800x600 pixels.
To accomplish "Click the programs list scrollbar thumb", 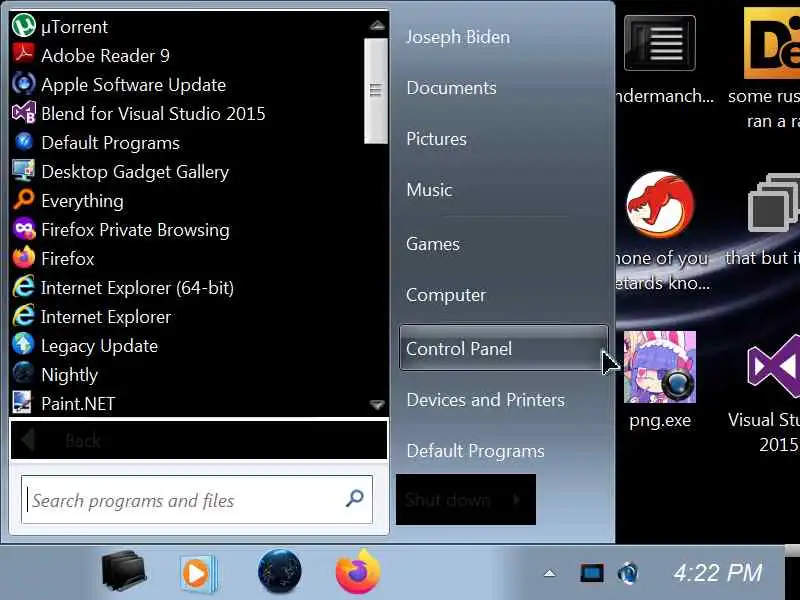I will coord(376,91).
